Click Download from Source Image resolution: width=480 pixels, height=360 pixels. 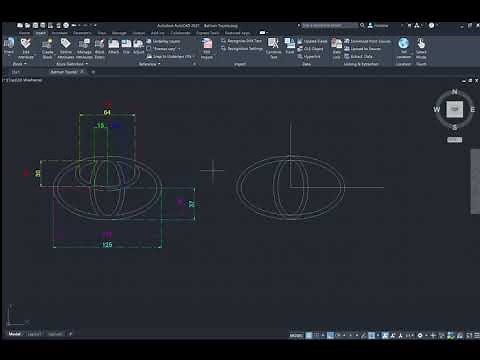(367, 41)
